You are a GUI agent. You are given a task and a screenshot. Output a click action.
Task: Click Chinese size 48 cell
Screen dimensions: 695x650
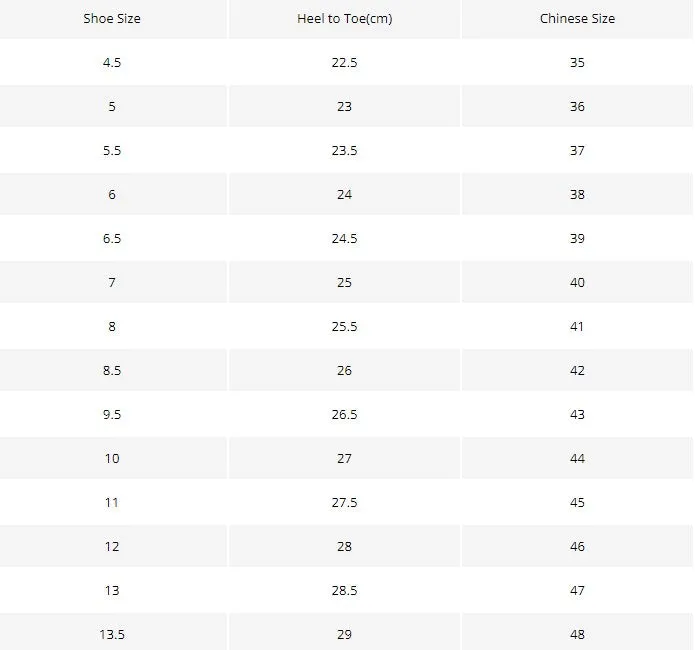pos(577,634)
